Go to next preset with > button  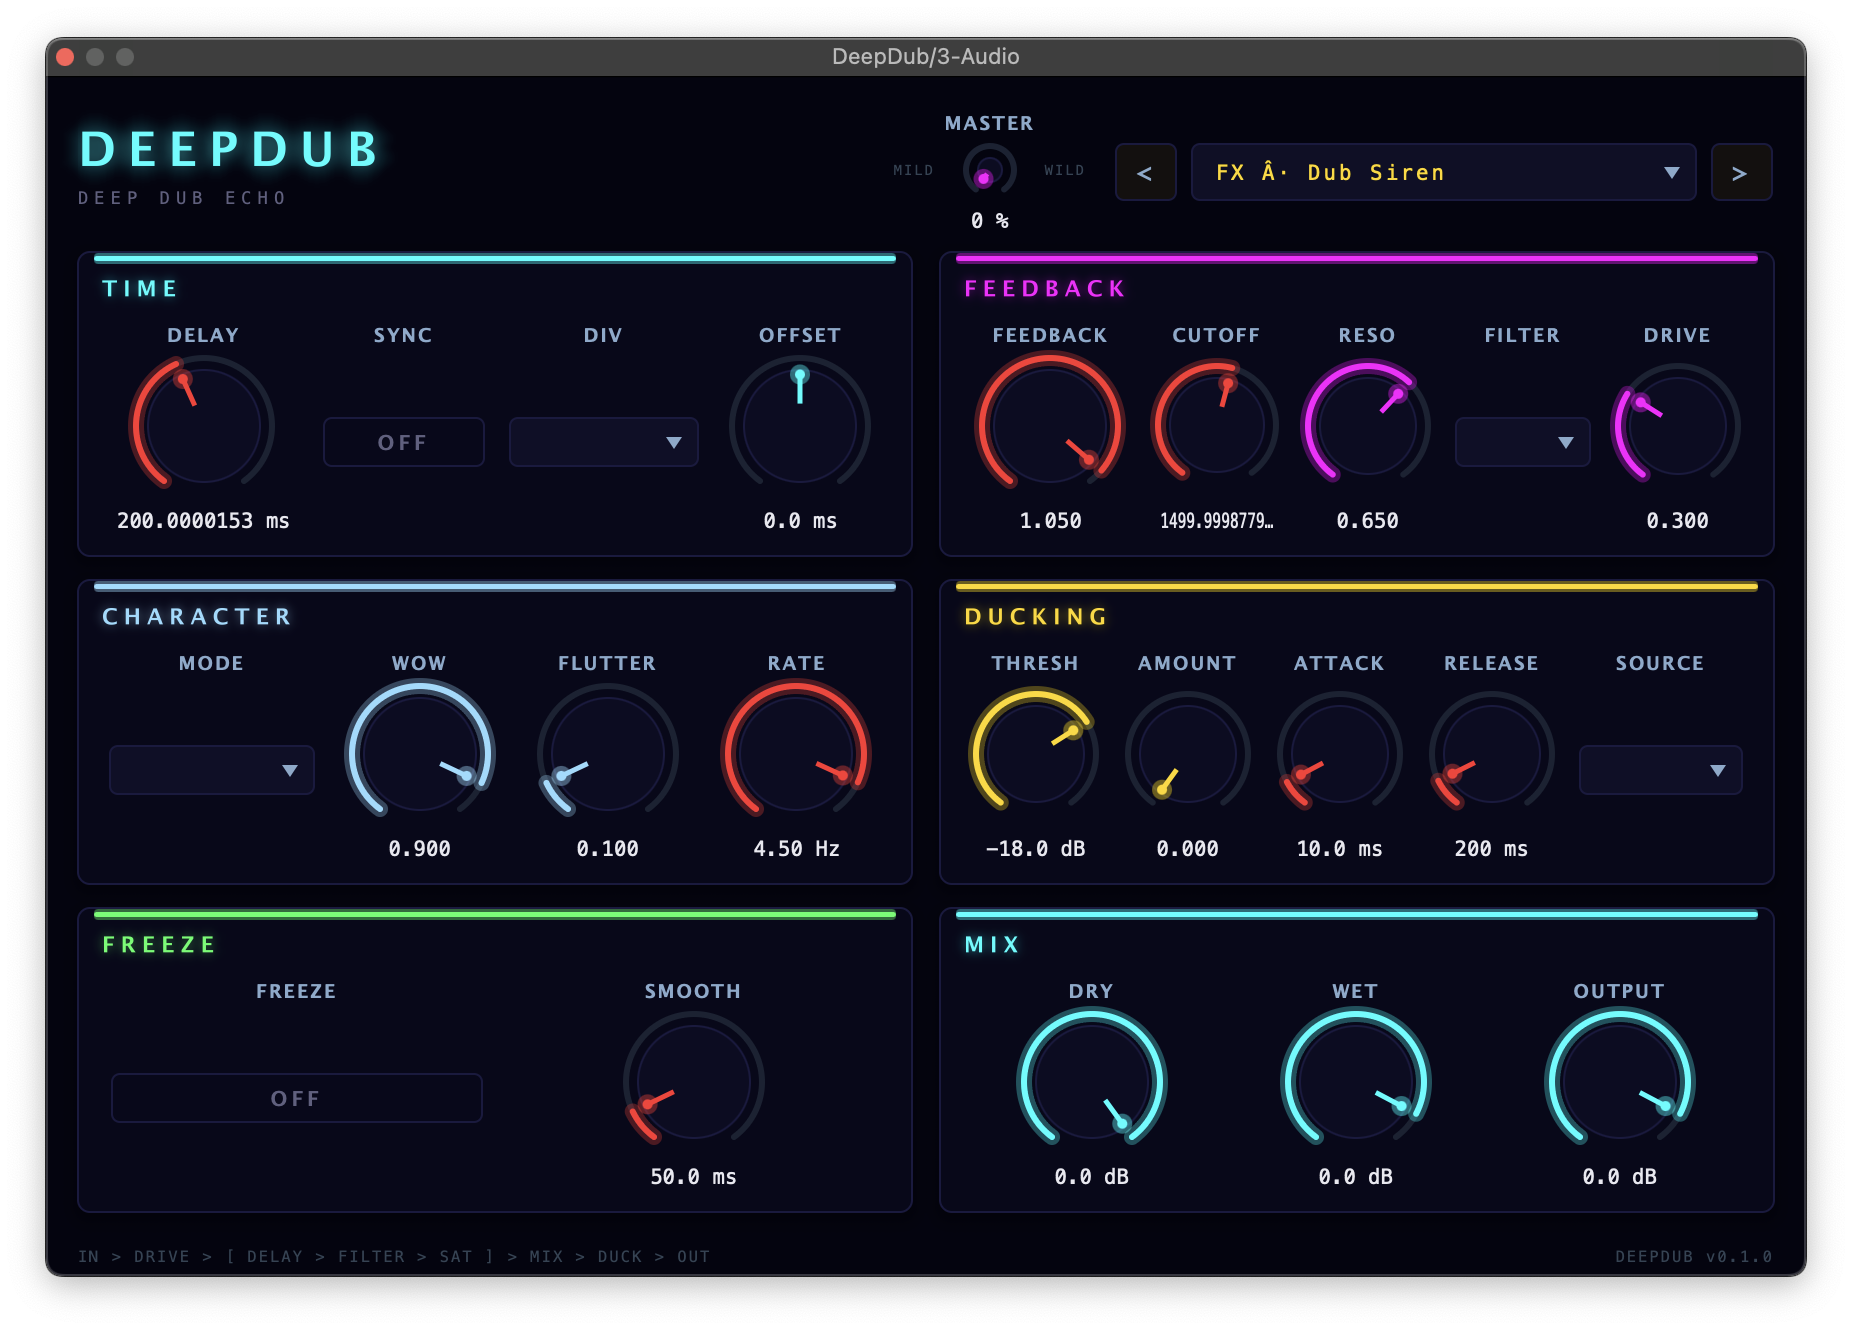(1740, 173)
